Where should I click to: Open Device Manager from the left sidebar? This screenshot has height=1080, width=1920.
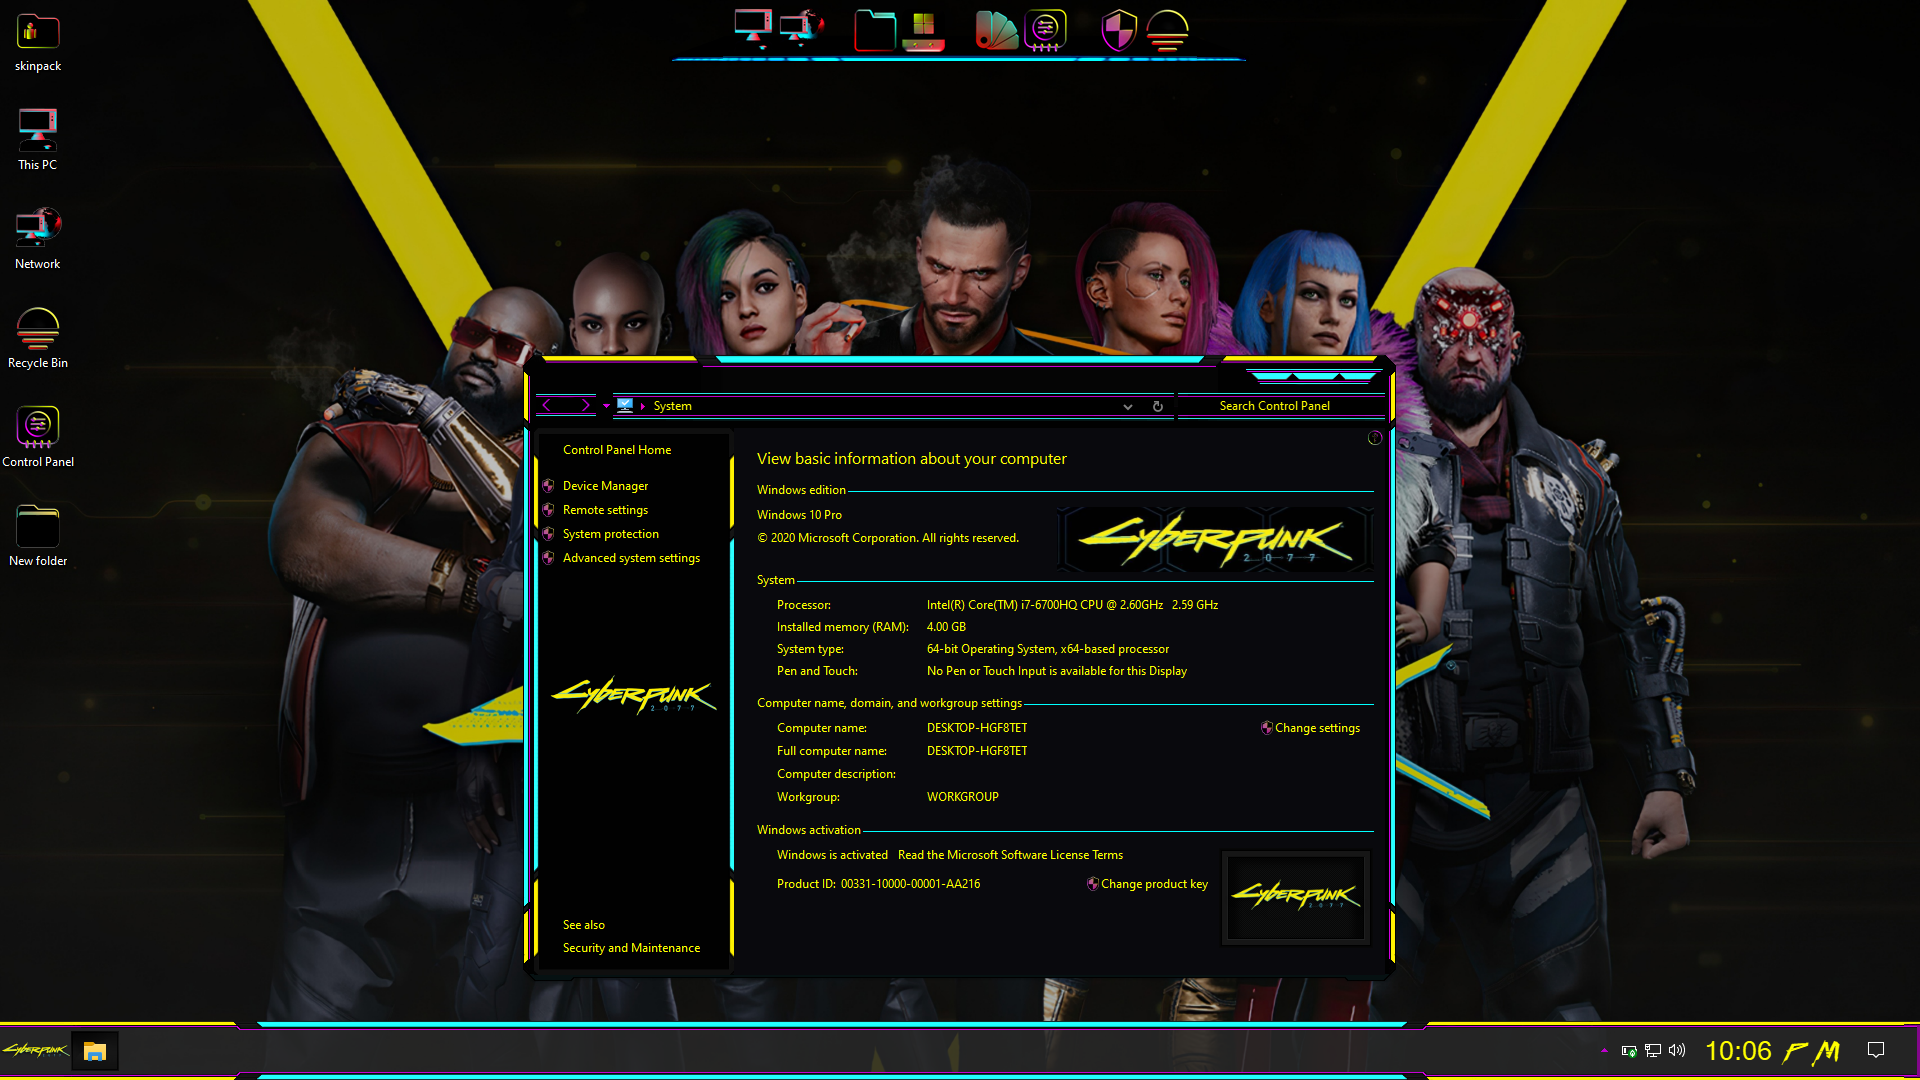605,486
